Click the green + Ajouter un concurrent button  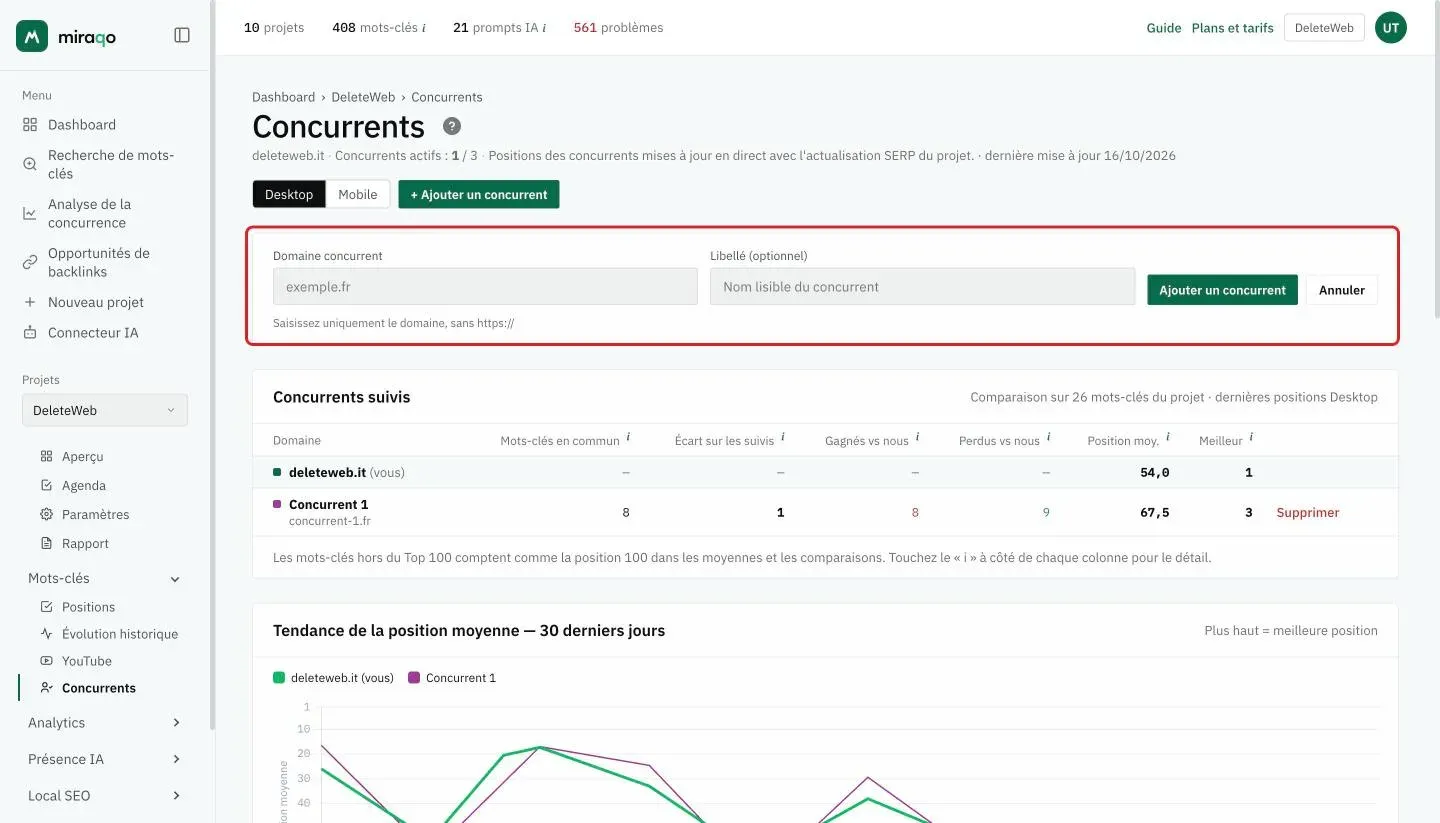point(479,194)
